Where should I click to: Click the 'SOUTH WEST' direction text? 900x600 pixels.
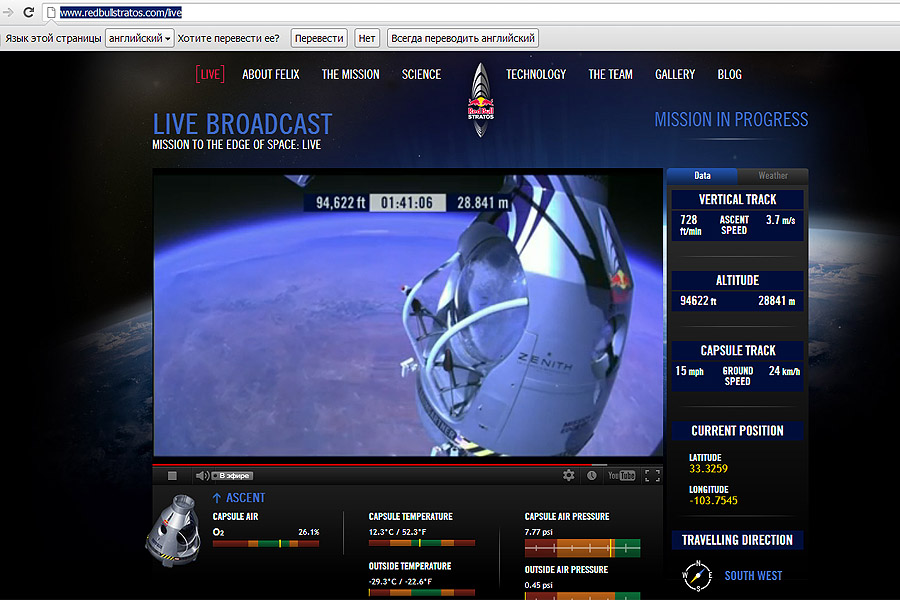click(753, 576)
